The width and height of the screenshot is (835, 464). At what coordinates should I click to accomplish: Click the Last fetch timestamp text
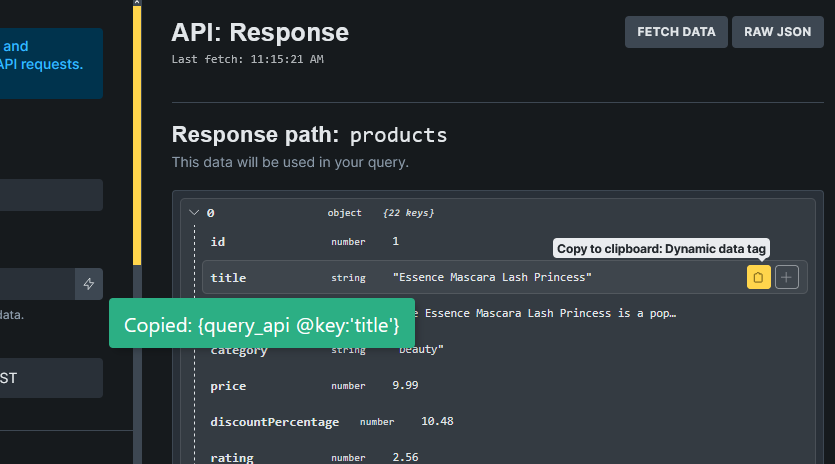click(248, 59)
